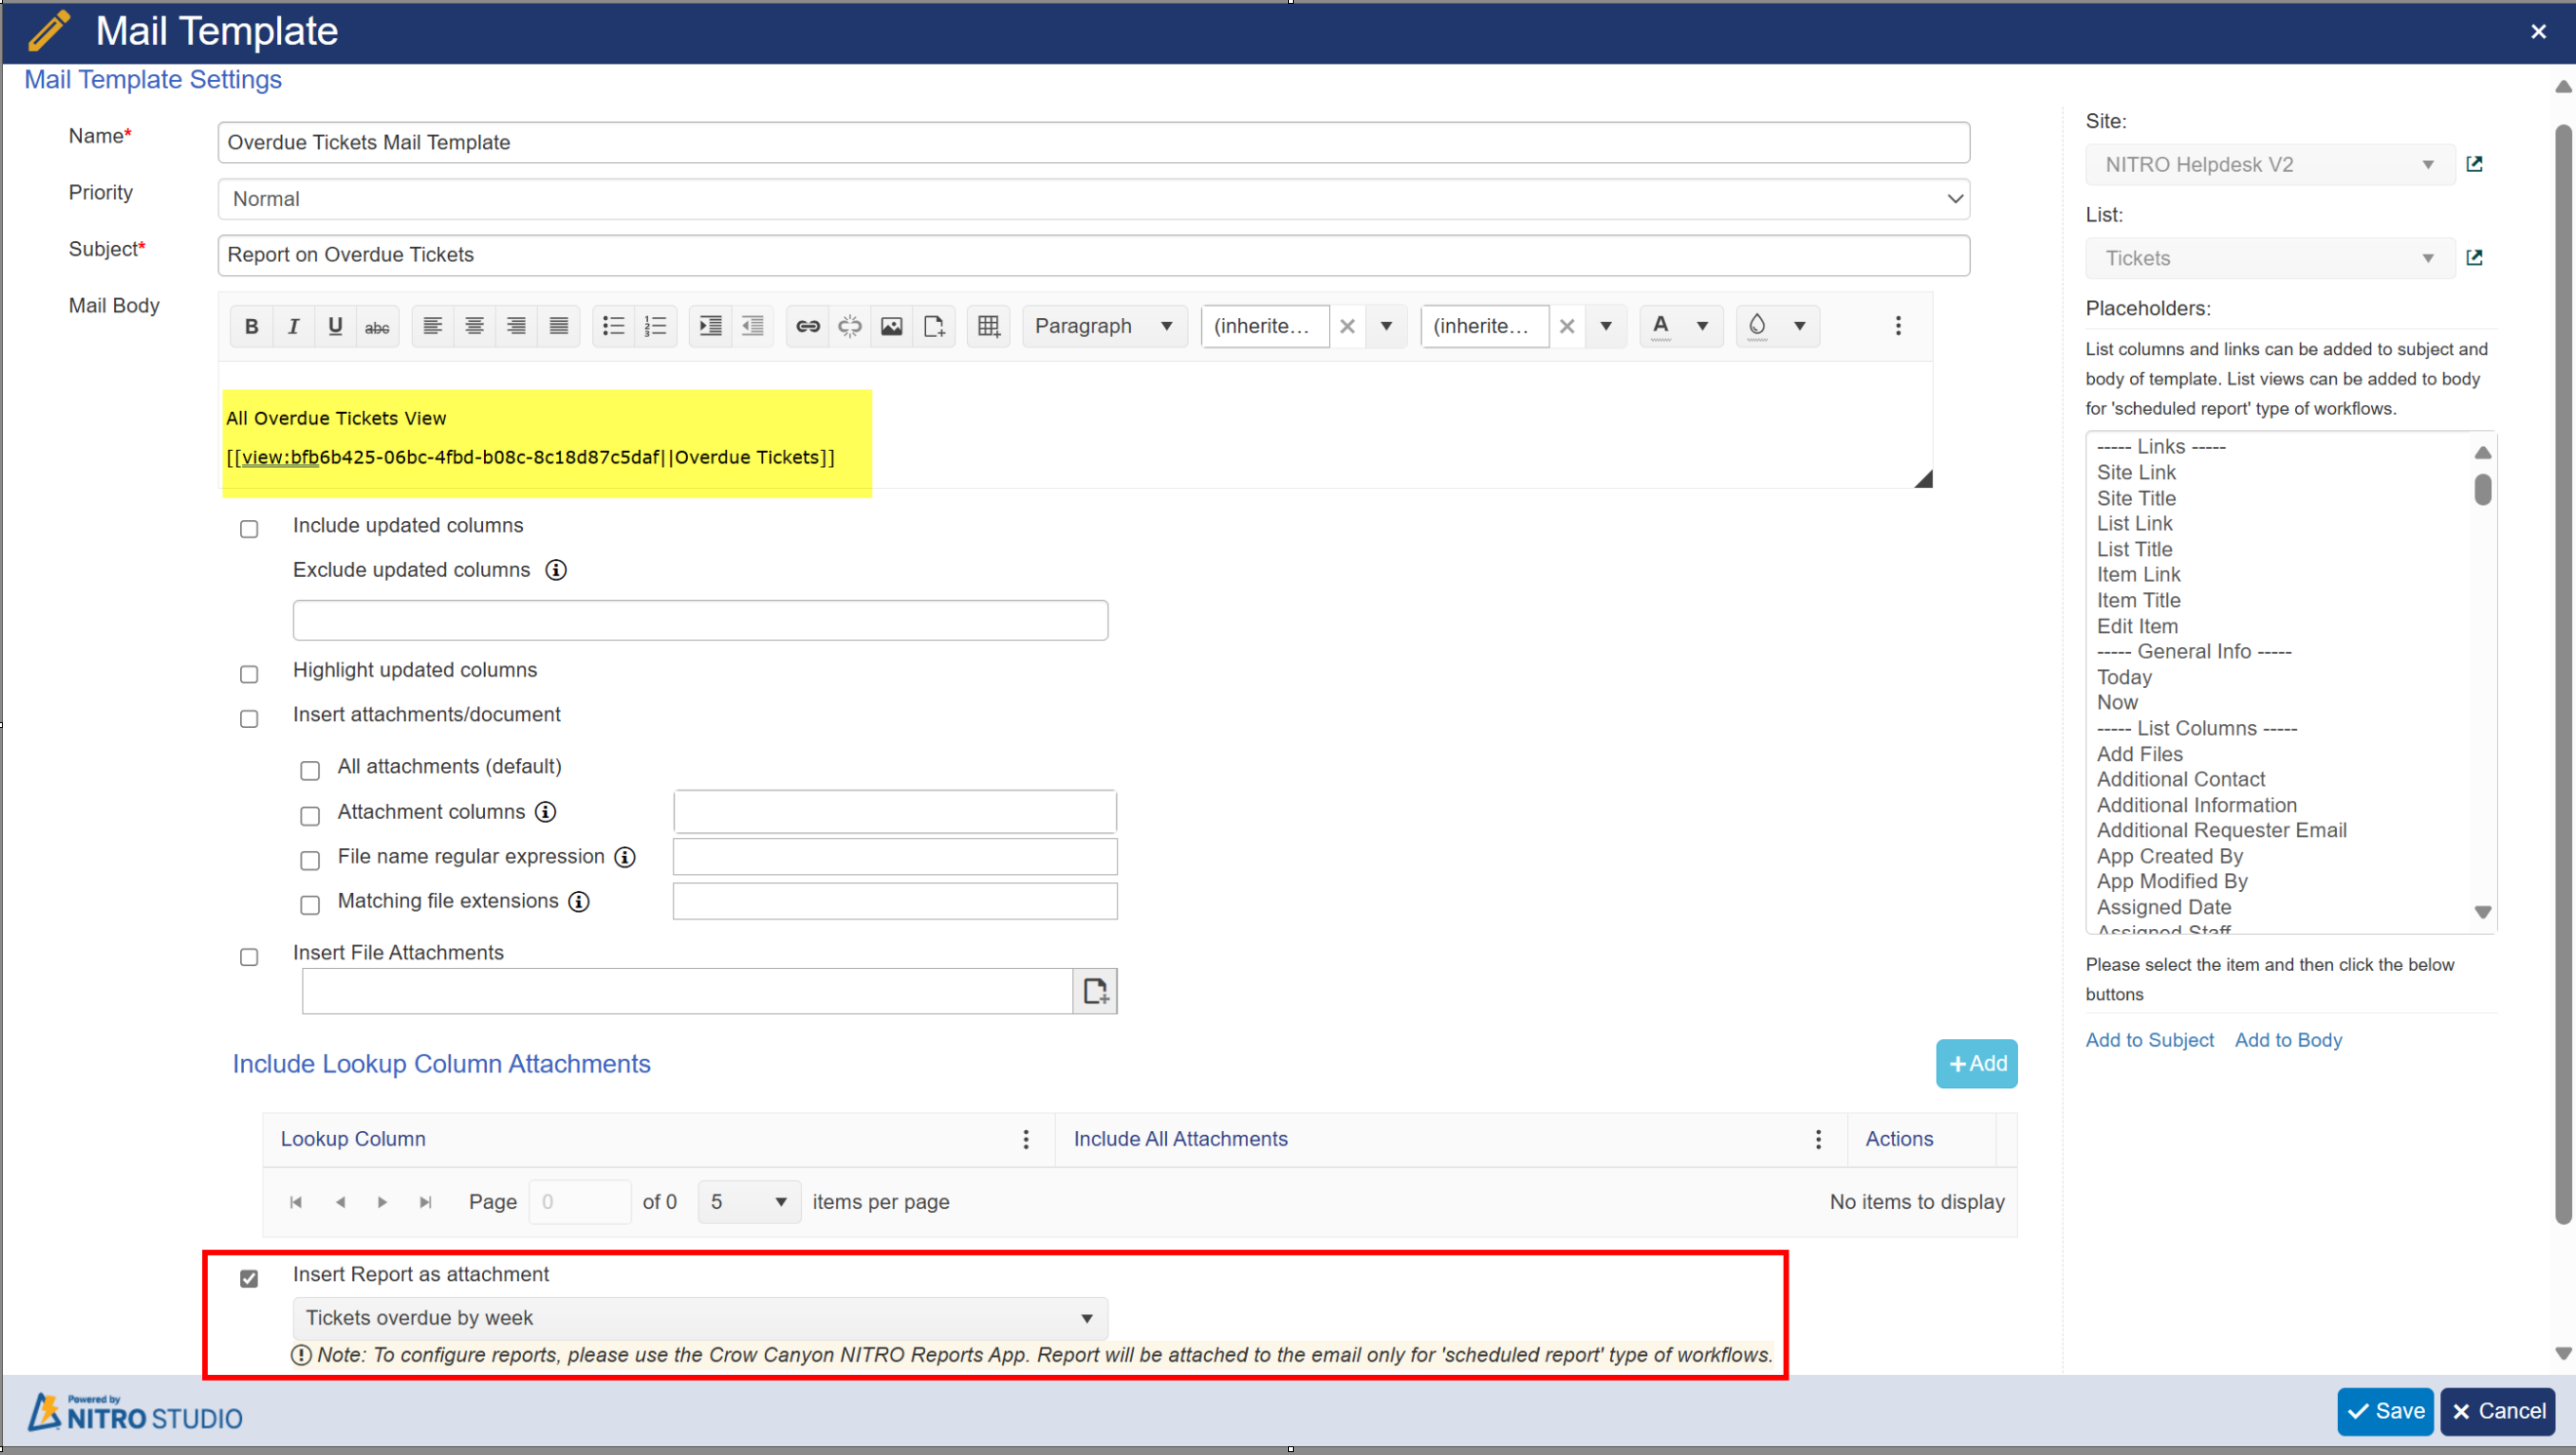Enable Highlight updated columns
The image size is (2576, 1455).
(x=249, y=674)
